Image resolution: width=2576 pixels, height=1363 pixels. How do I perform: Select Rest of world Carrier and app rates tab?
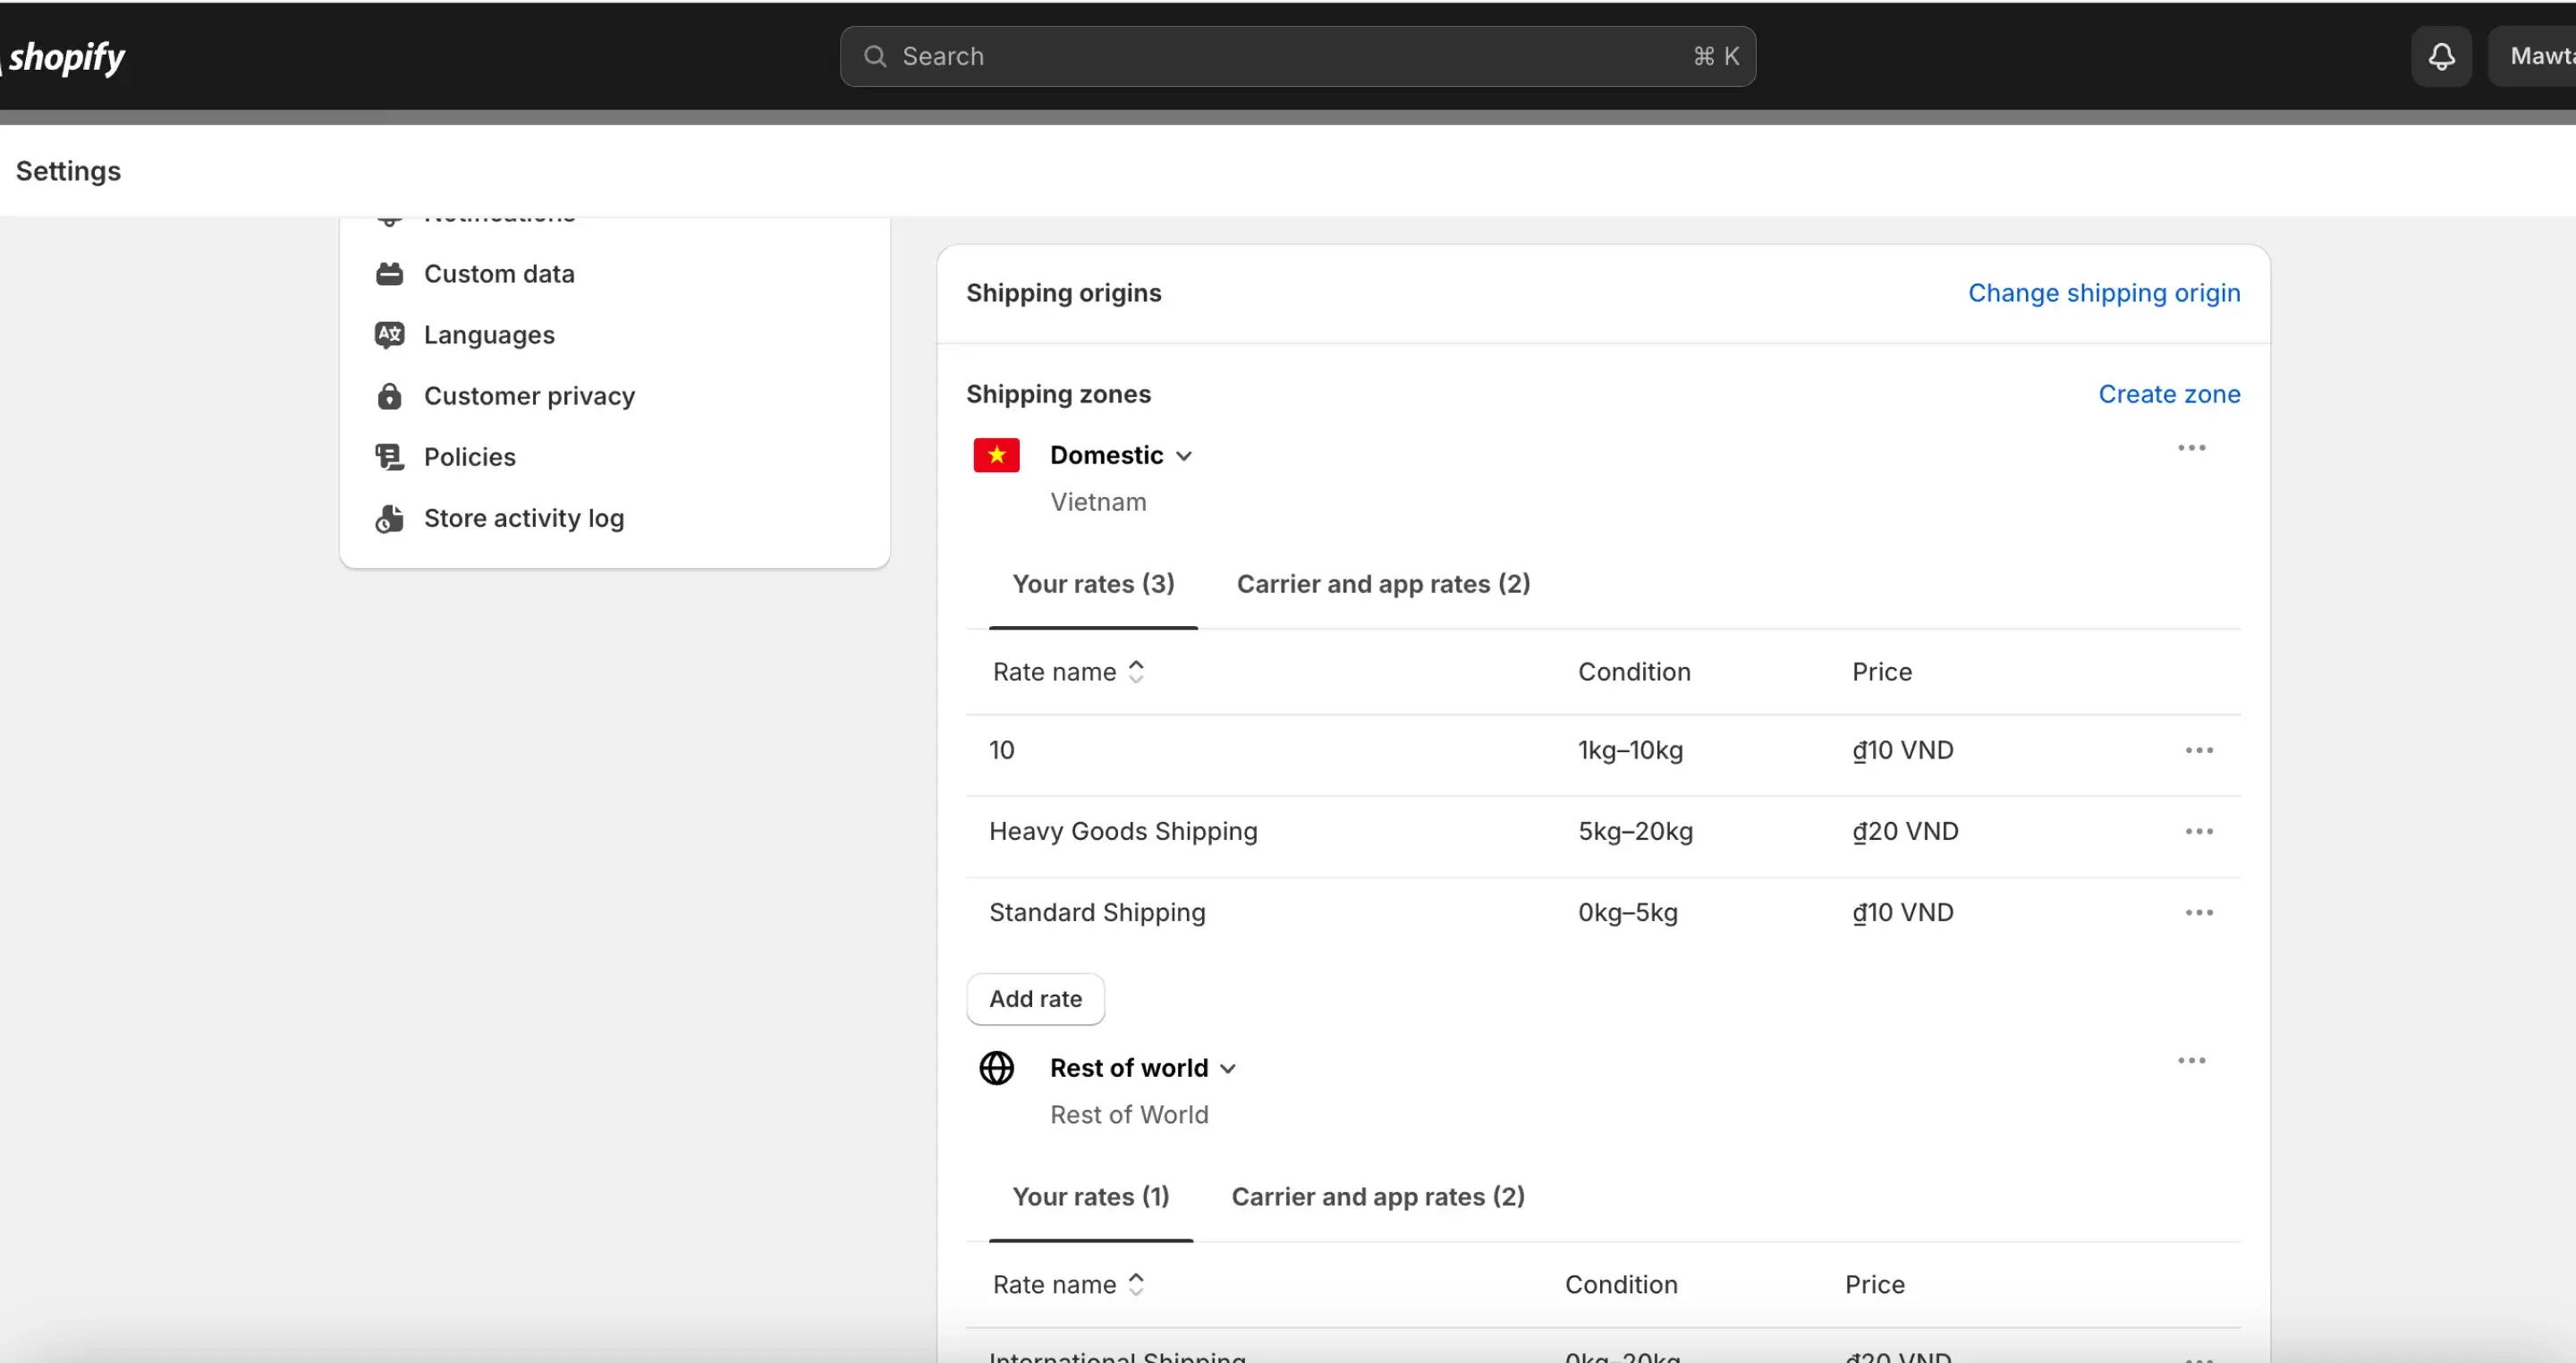coord(1377,1197)
